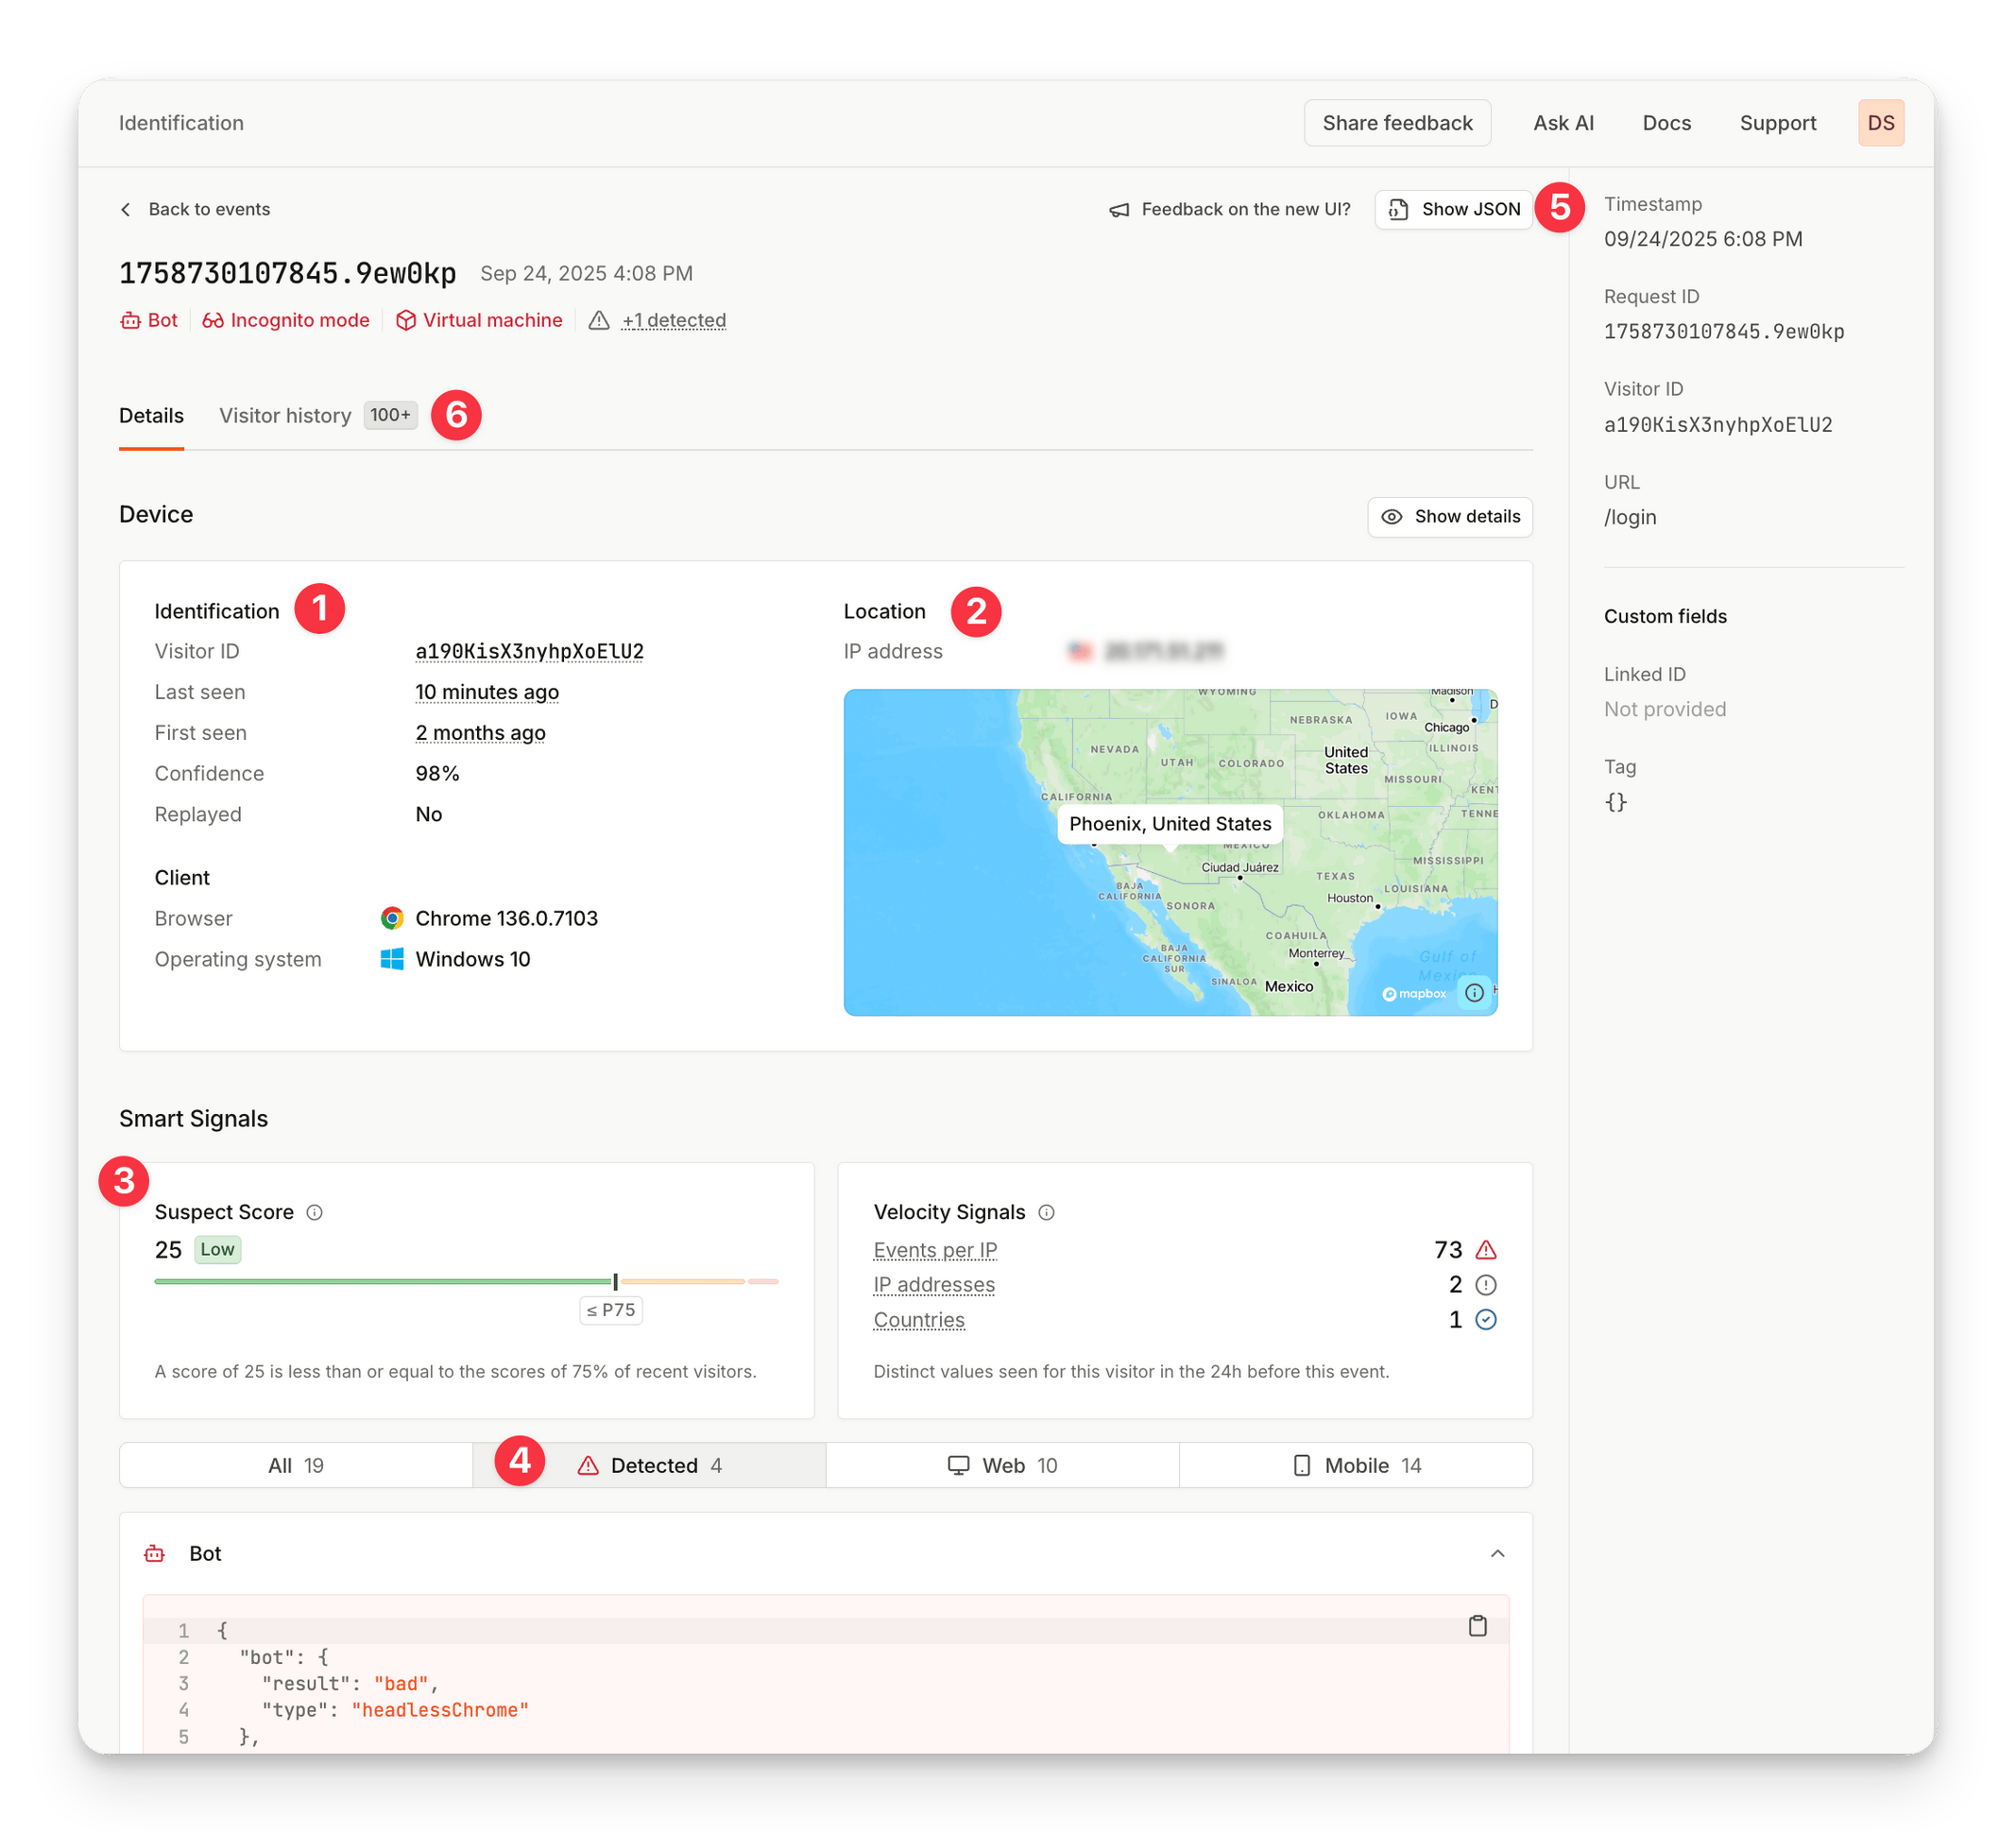
Task: Click the mapbox logo on the map
Action: coord(1414,995)
